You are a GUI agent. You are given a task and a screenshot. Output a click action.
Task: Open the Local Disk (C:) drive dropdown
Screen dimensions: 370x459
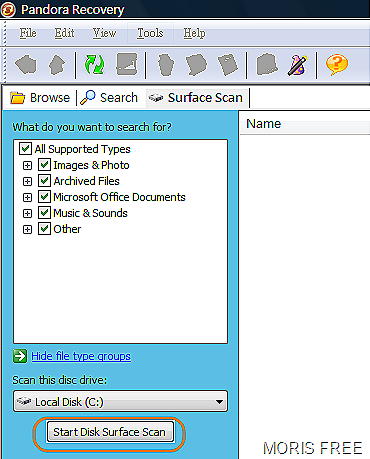(120, 402)
